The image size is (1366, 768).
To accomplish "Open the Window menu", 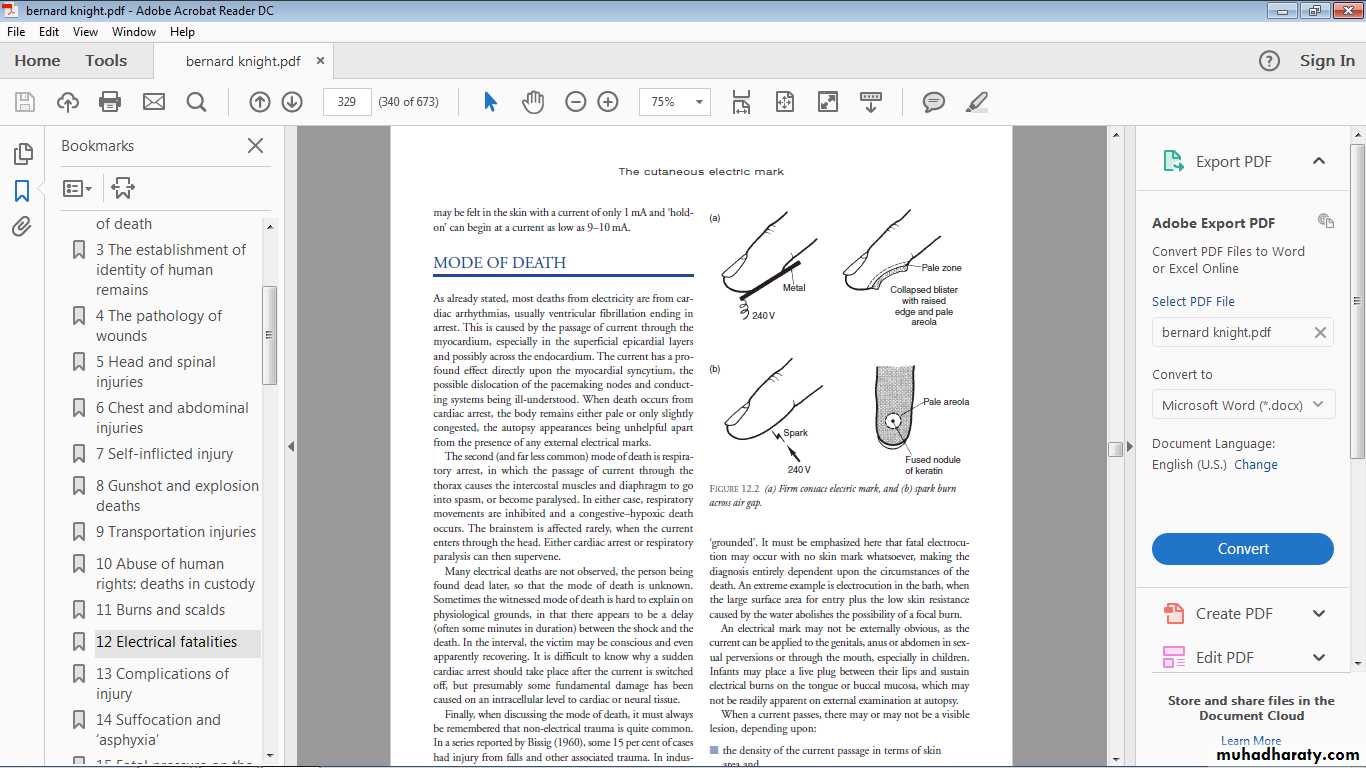I will click(133, 31).
